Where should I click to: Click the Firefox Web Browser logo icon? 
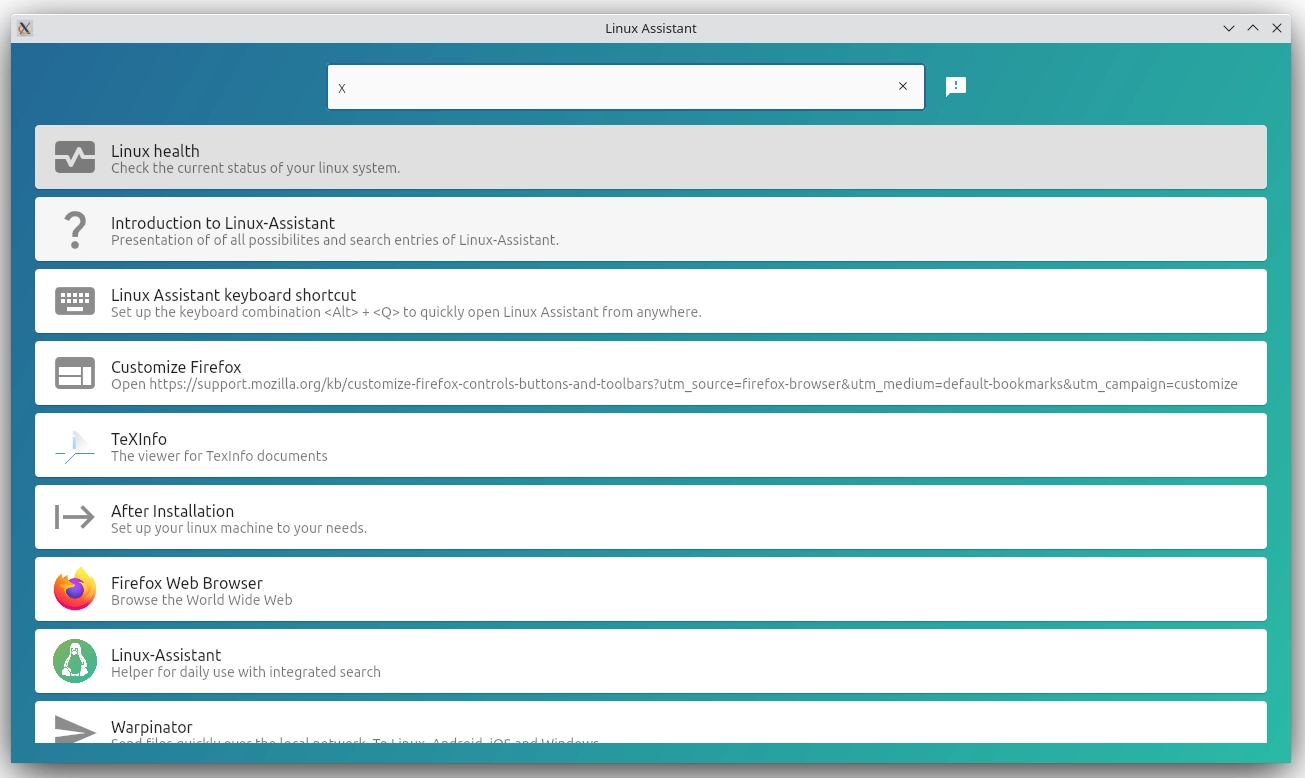(75, 589)
